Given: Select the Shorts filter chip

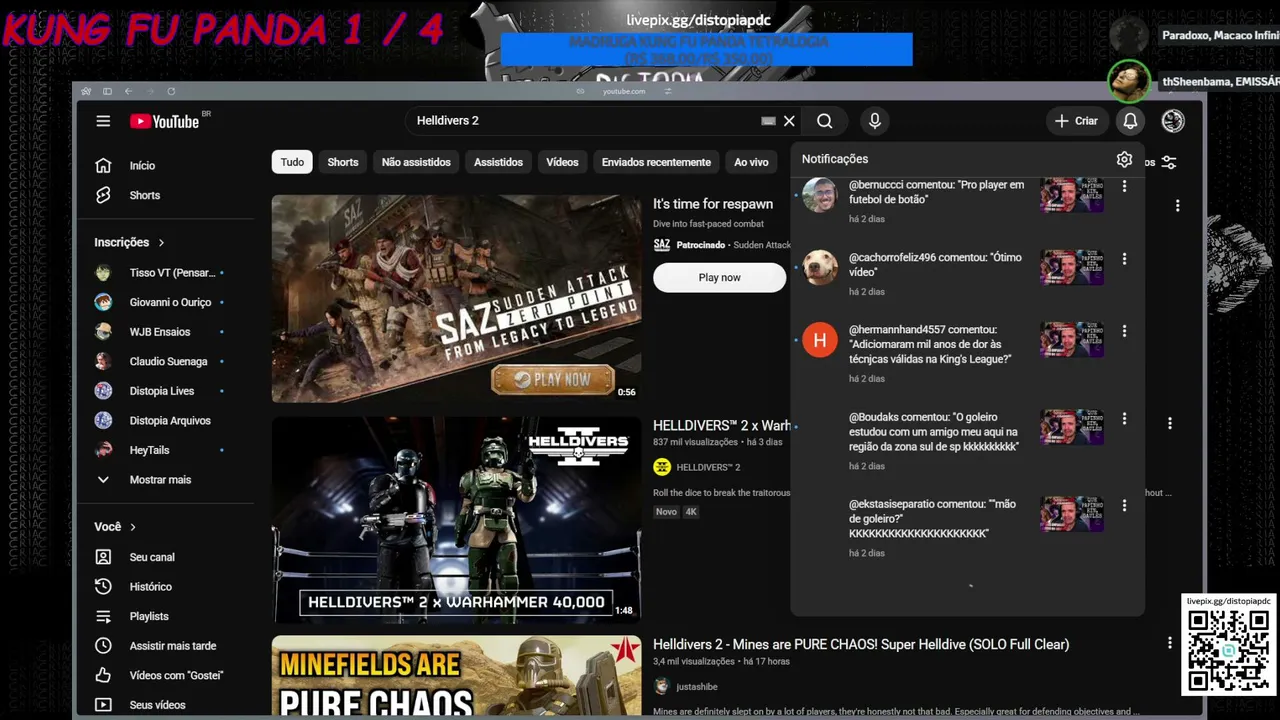Looking at the screenshot, I should 343,162.
